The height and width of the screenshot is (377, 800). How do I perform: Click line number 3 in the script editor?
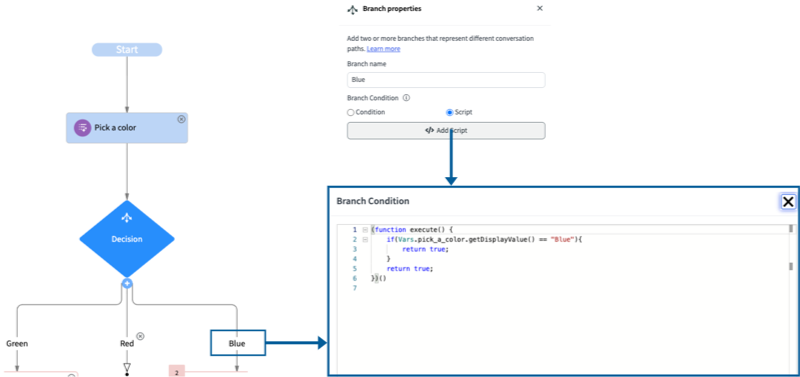tap(355, 249)
